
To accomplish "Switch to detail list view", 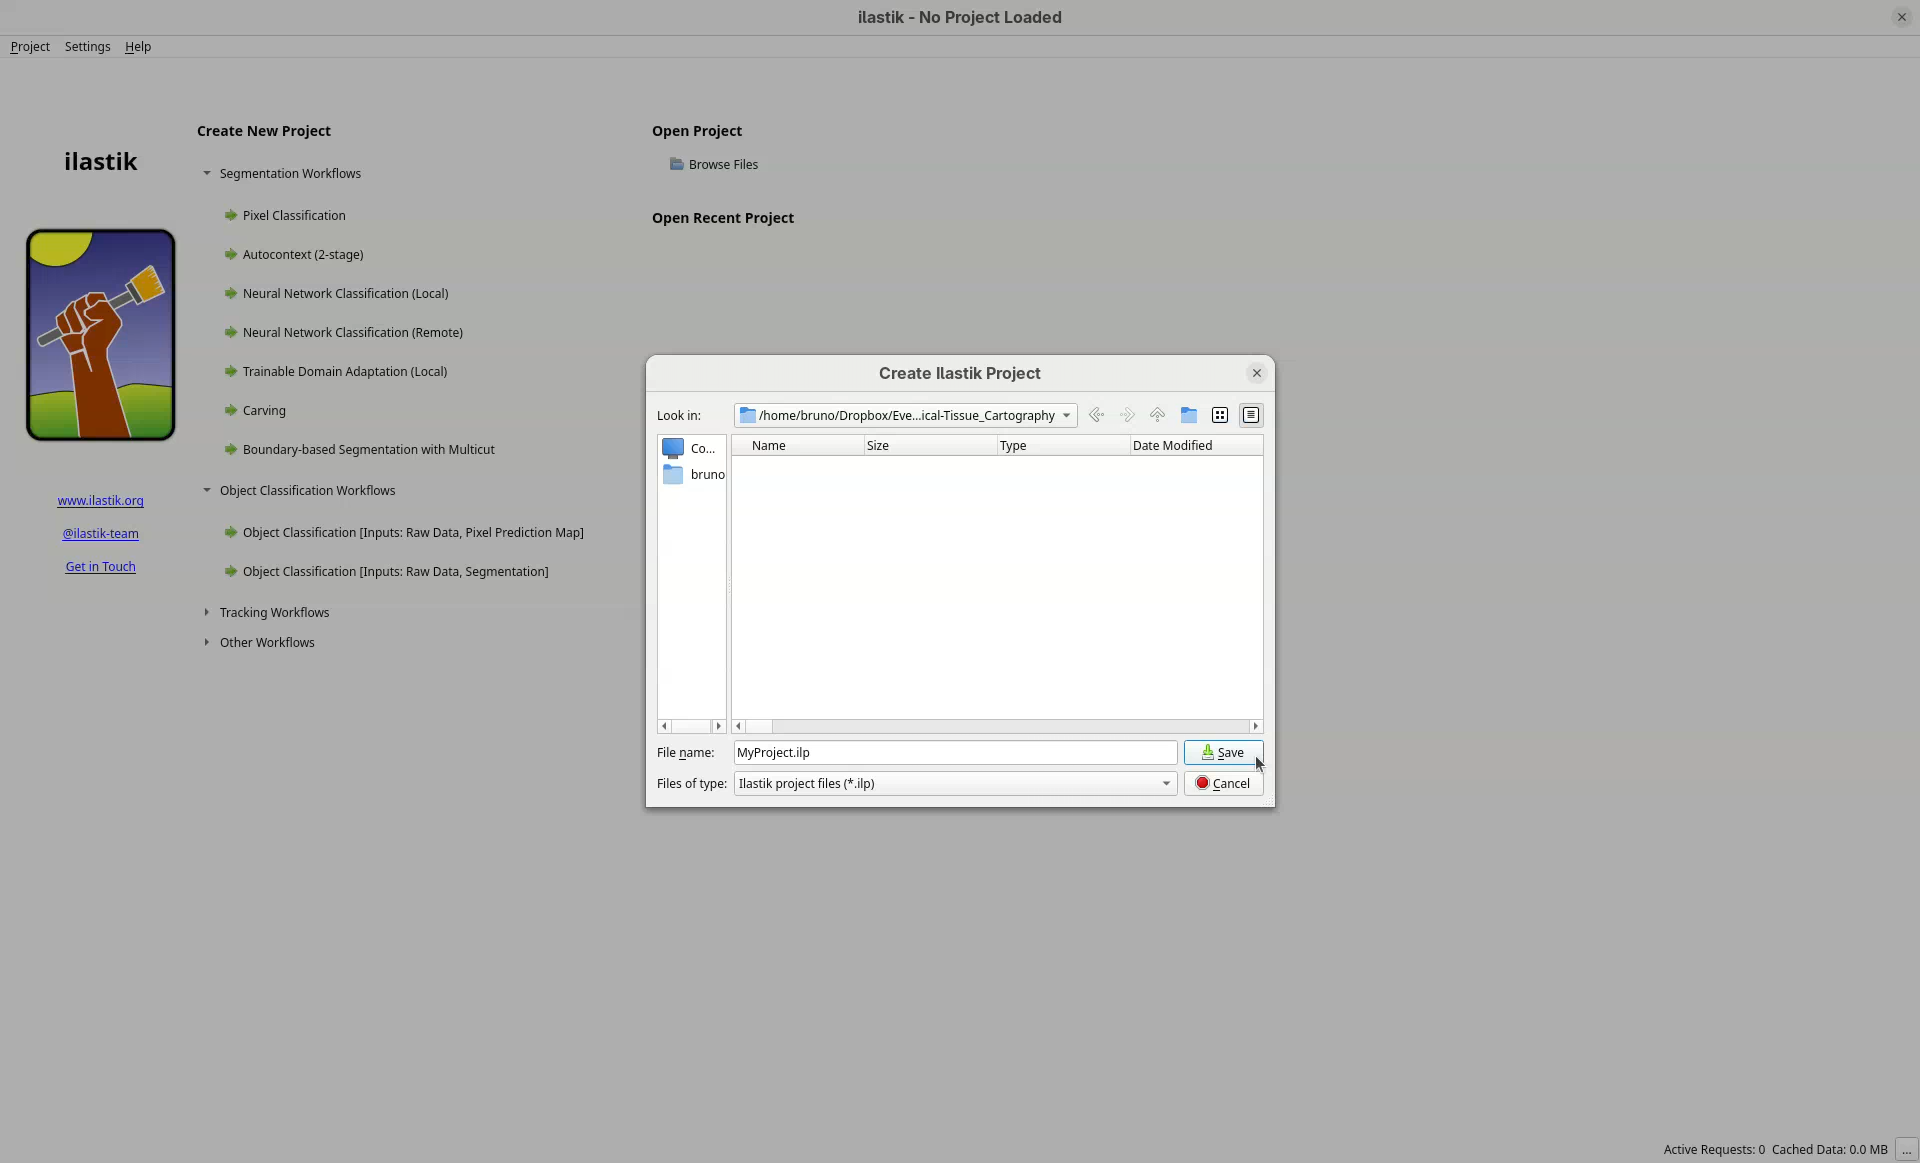I will click(1250, 415).
